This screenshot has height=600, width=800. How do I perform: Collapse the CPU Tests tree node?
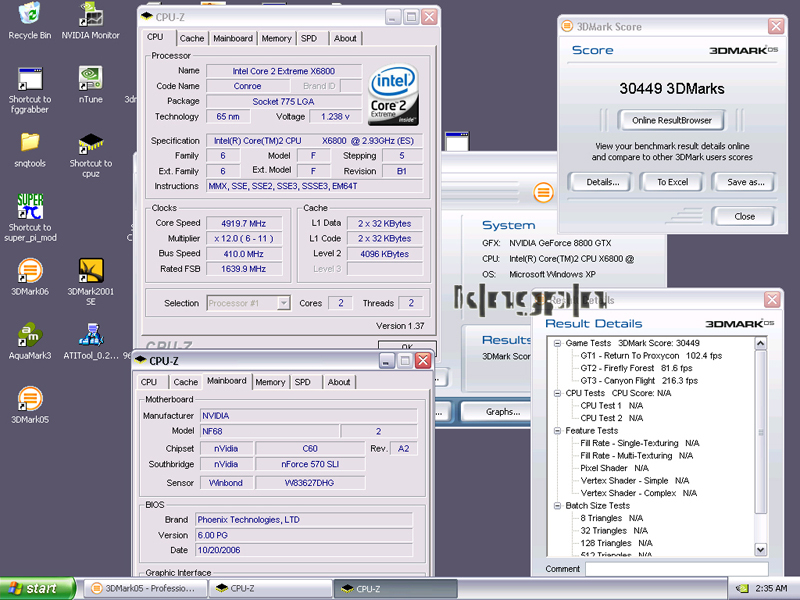557,393
